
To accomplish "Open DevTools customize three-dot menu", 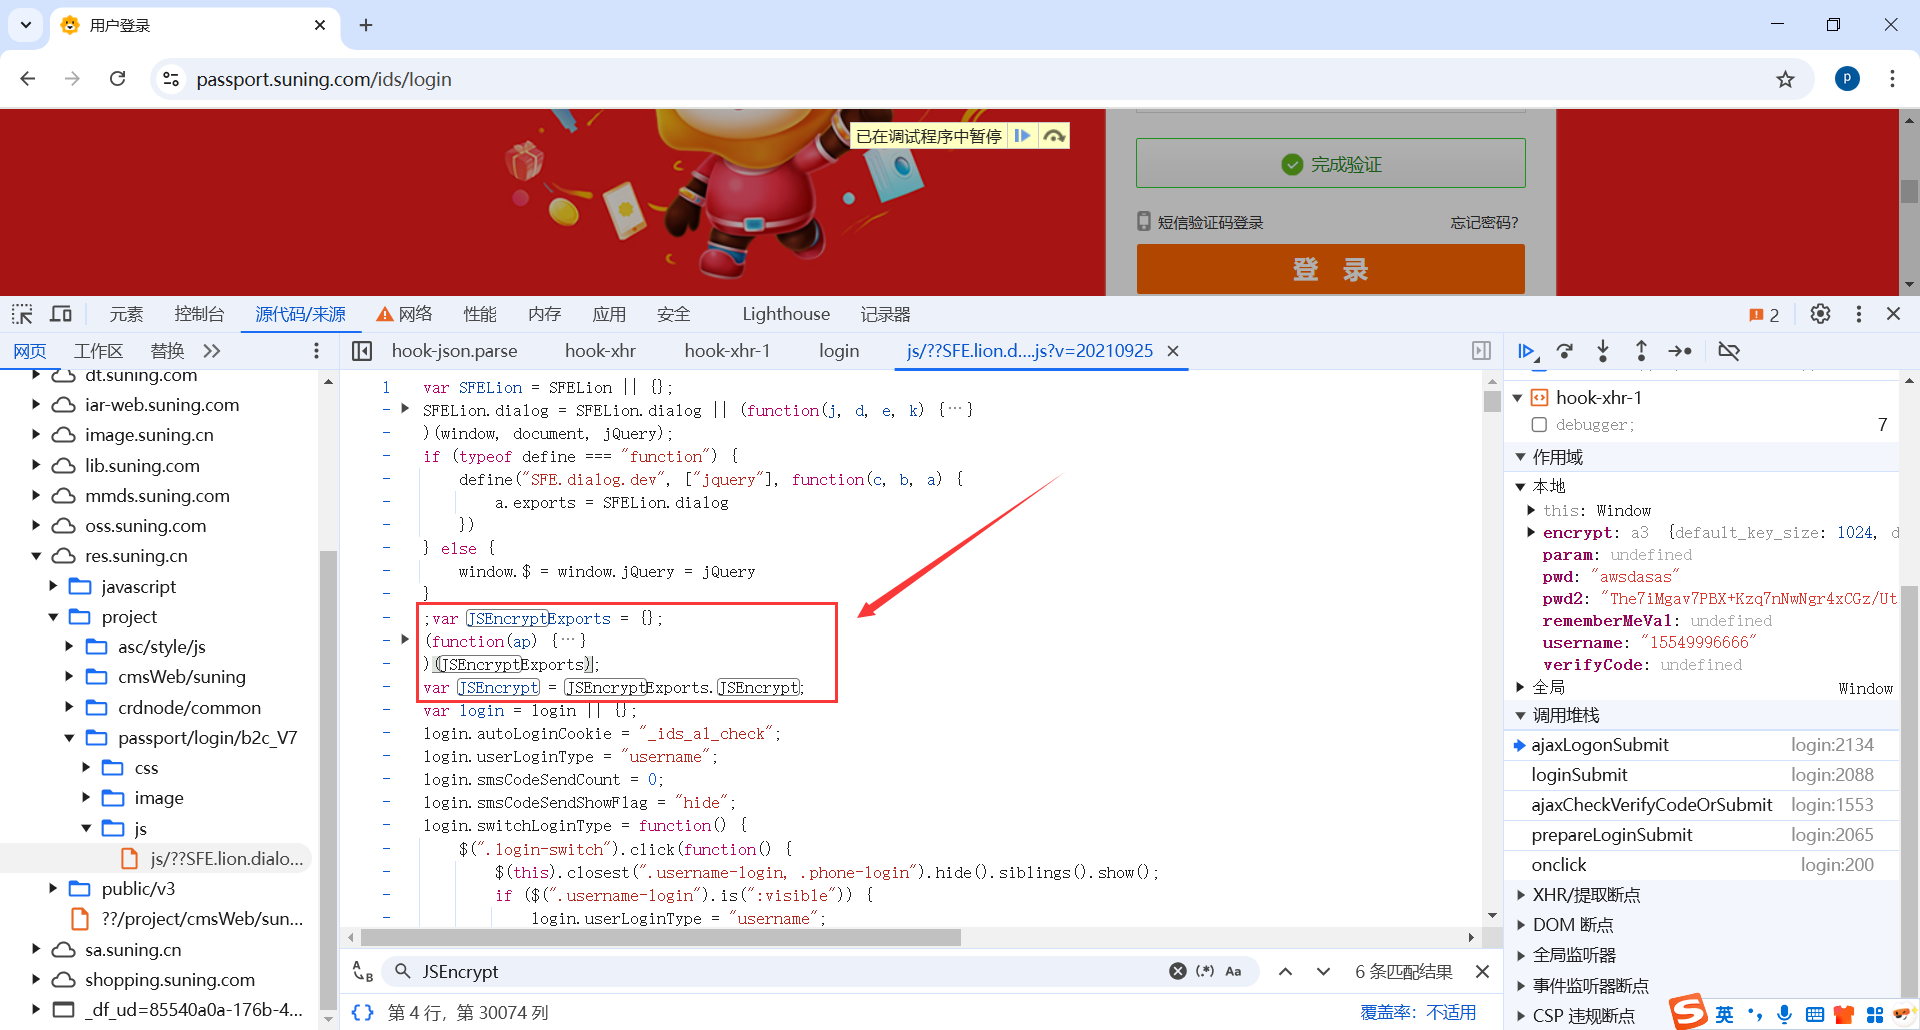I will [x=1859, y=314].
